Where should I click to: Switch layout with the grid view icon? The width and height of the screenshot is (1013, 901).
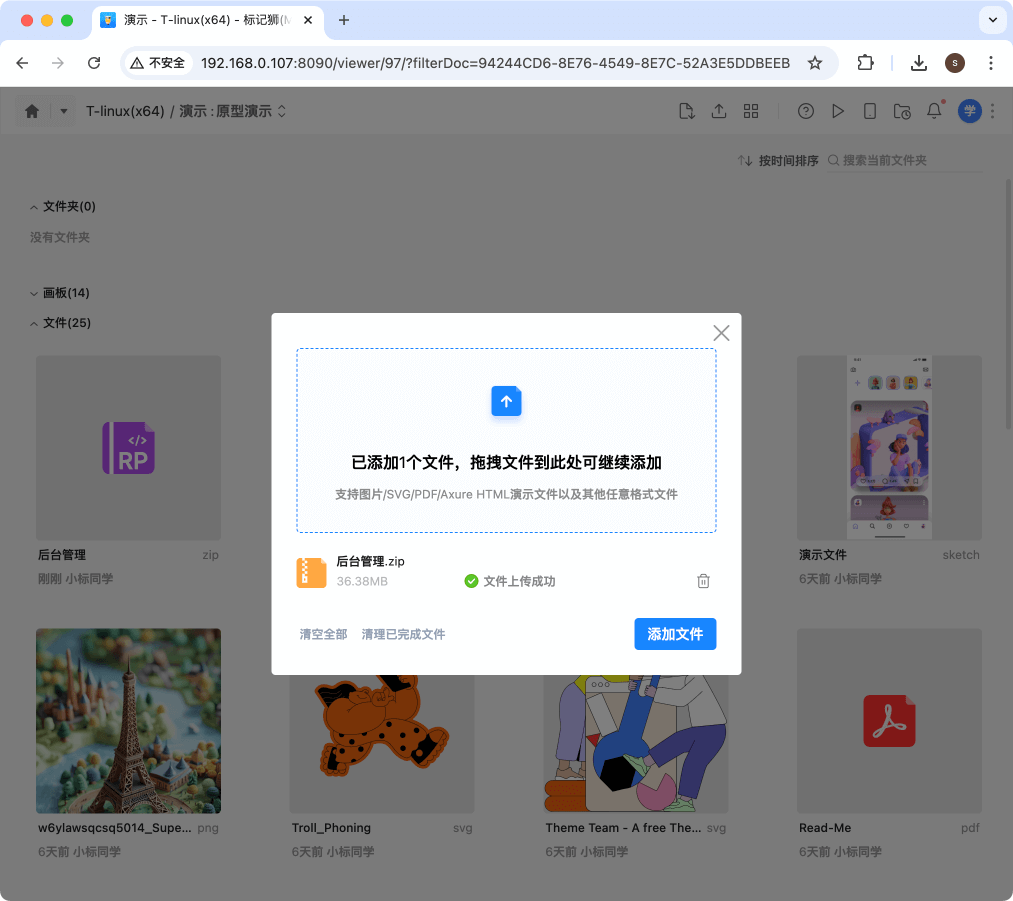pyautogui.click(x=750, y=112)
